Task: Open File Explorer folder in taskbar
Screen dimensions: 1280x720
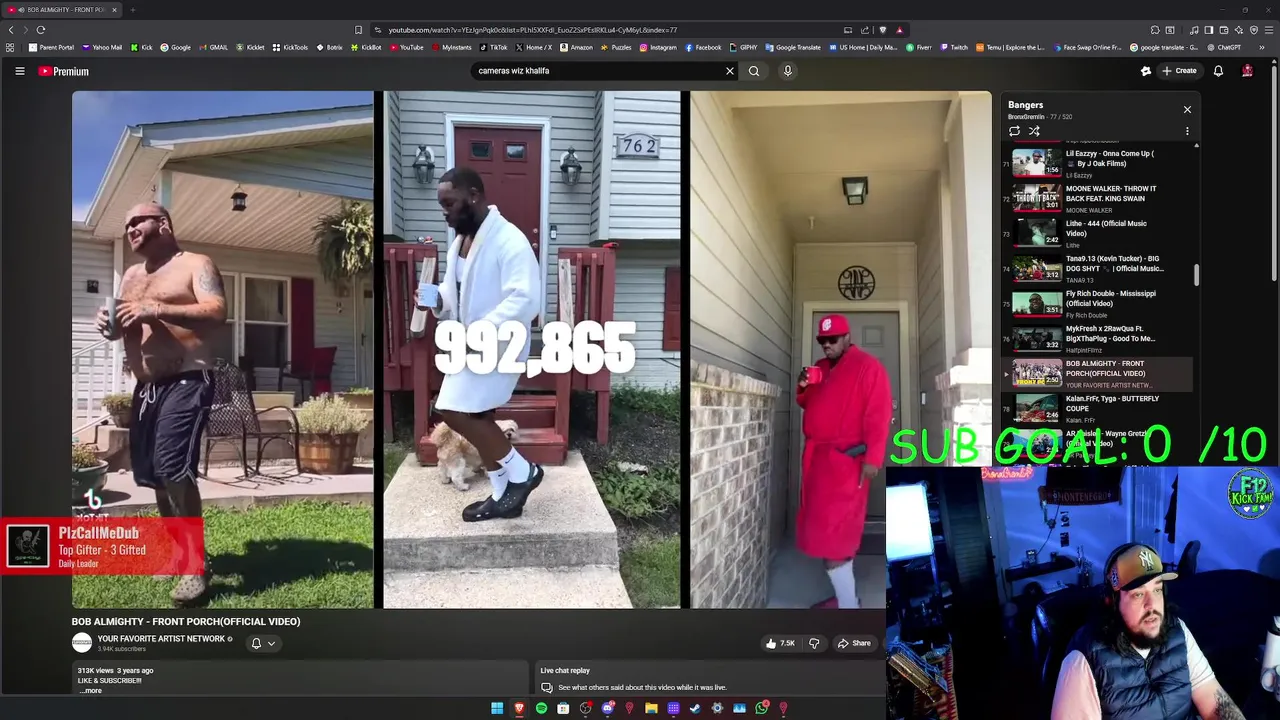Action: [651, 708]
